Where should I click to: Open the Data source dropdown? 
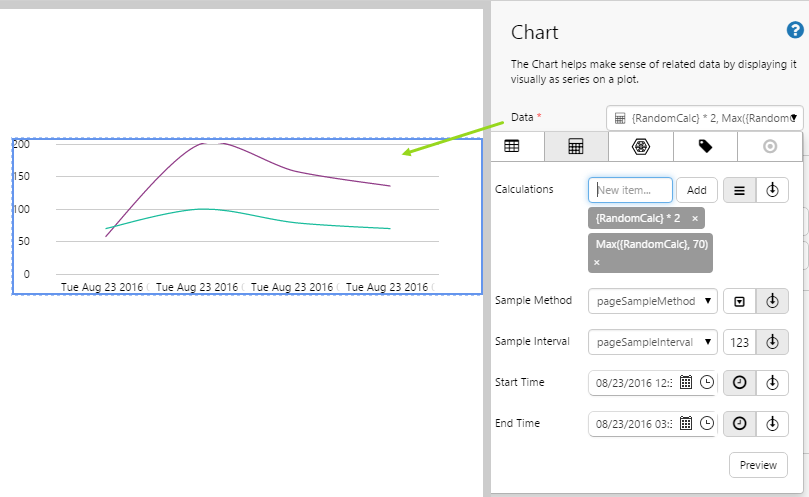pyautogui.click(x=704, y=118)
